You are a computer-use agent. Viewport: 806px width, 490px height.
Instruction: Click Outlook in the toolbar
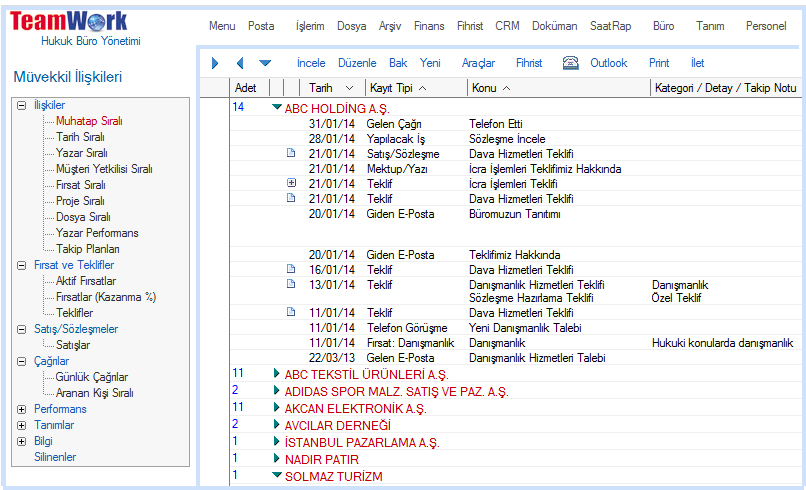click(x=609, y=63)
